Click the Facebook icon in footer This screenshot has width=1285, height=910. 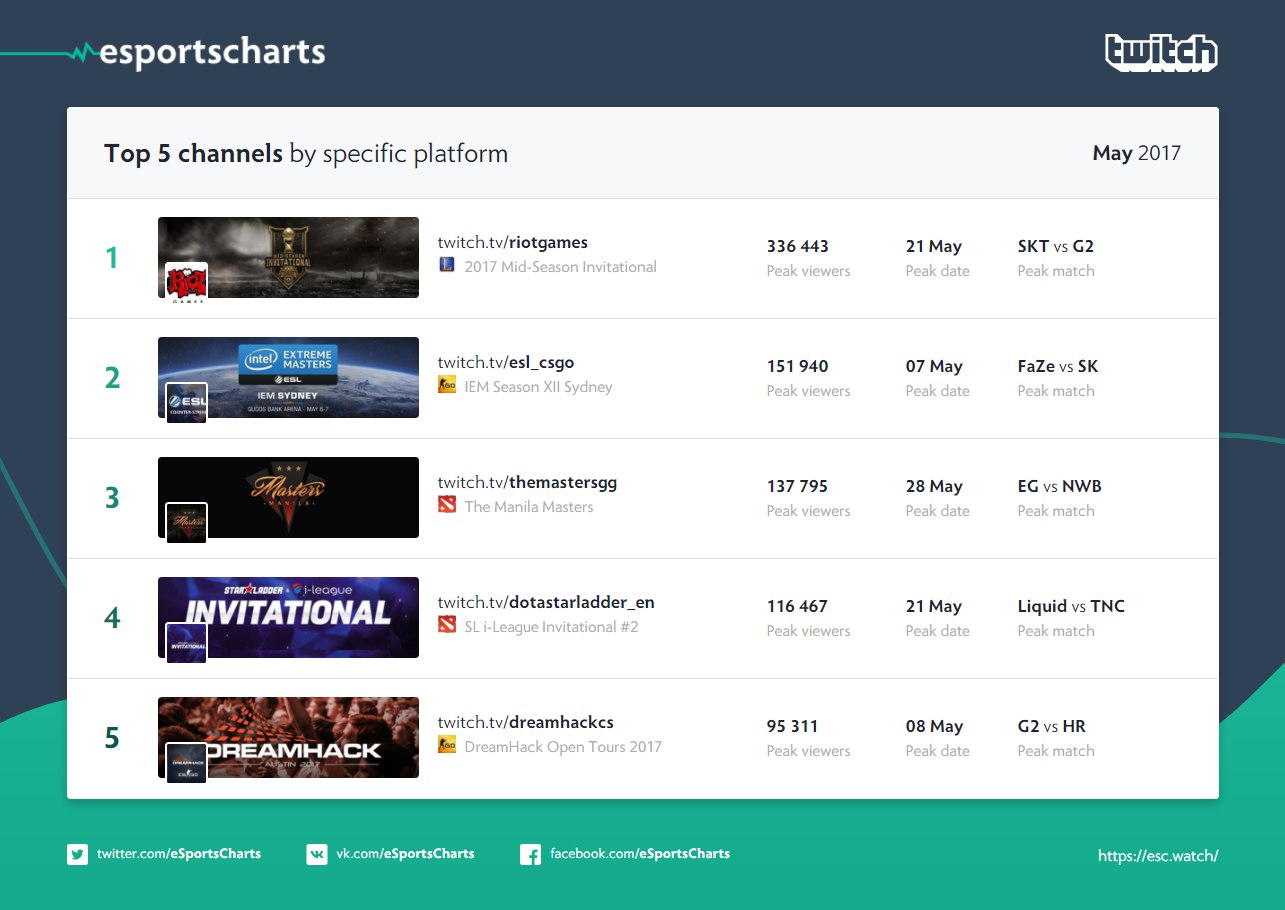point(531,854)
